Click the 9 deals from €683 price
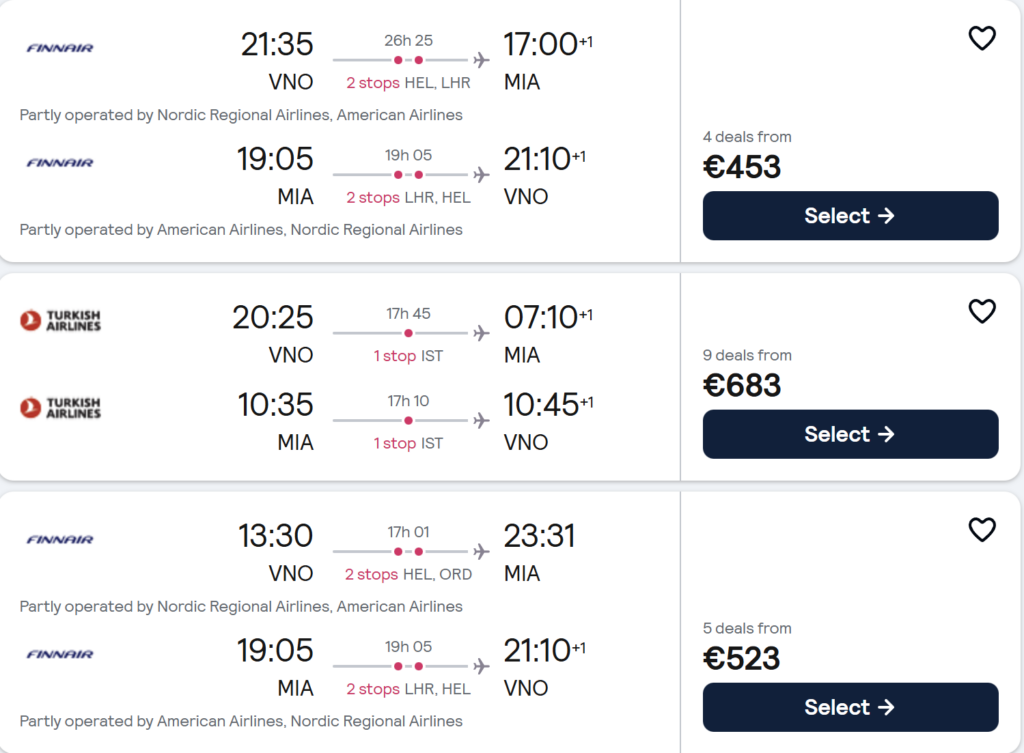This screenshot has height=753, width=1024. click(x=742, y=385)
